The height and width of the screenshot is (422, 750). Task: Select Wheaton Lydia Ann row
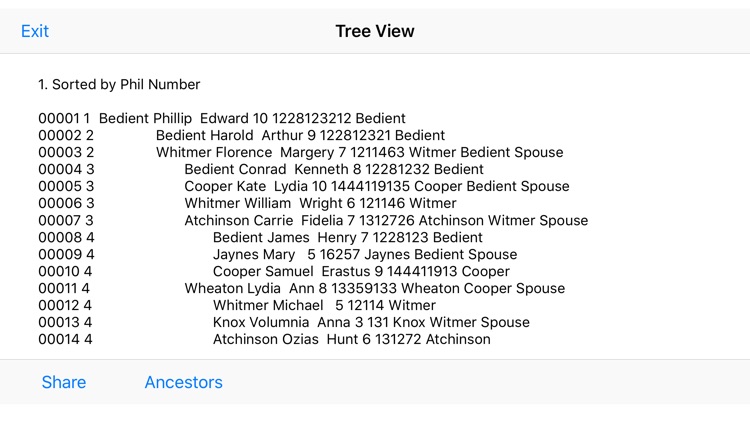point(302,289)
